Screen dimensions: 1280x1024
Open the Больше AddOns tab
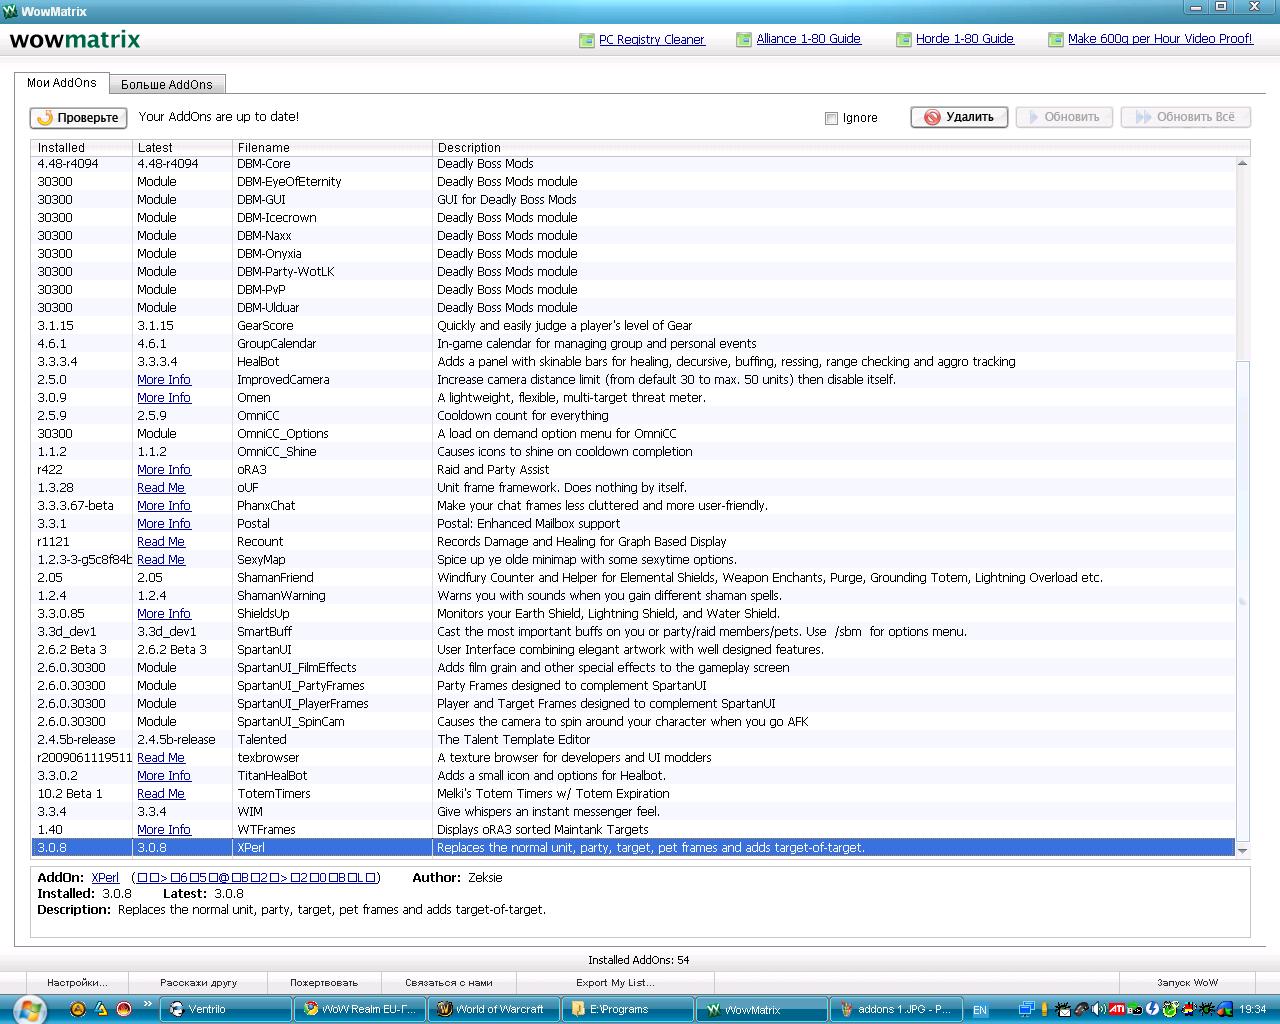(167, 84)
